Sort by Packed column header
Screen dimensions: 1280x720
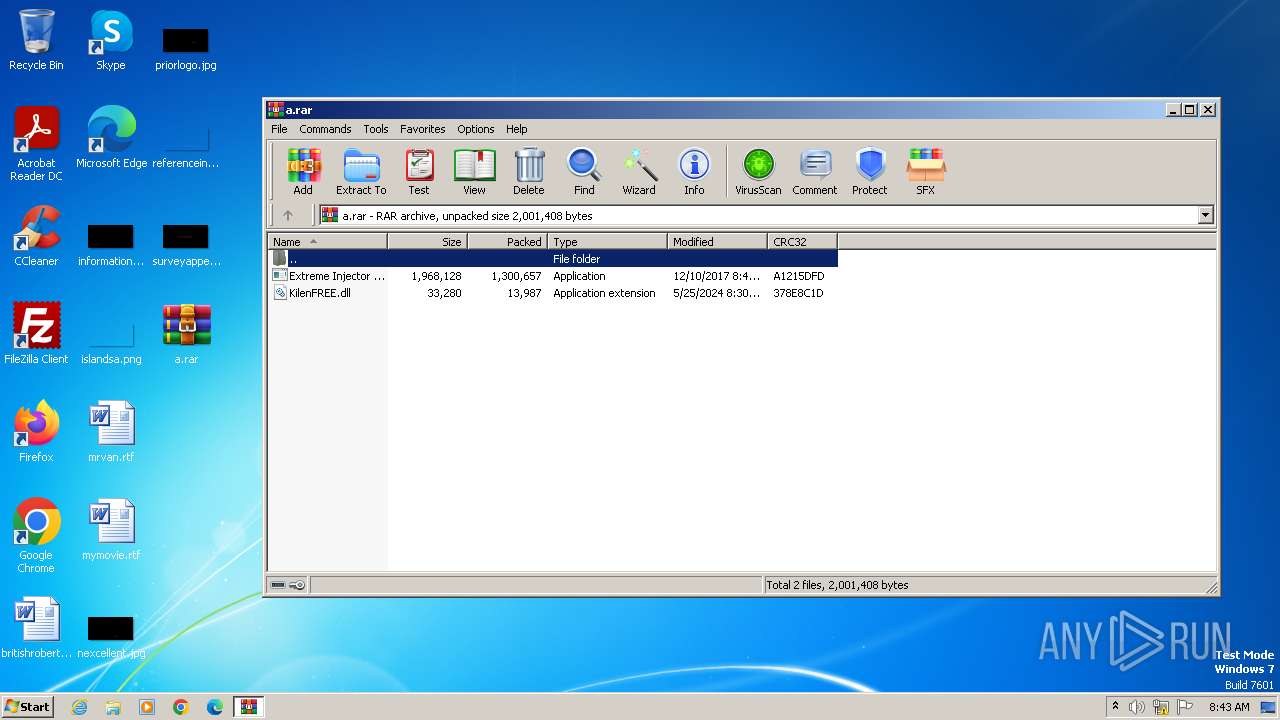click(507, 241)
